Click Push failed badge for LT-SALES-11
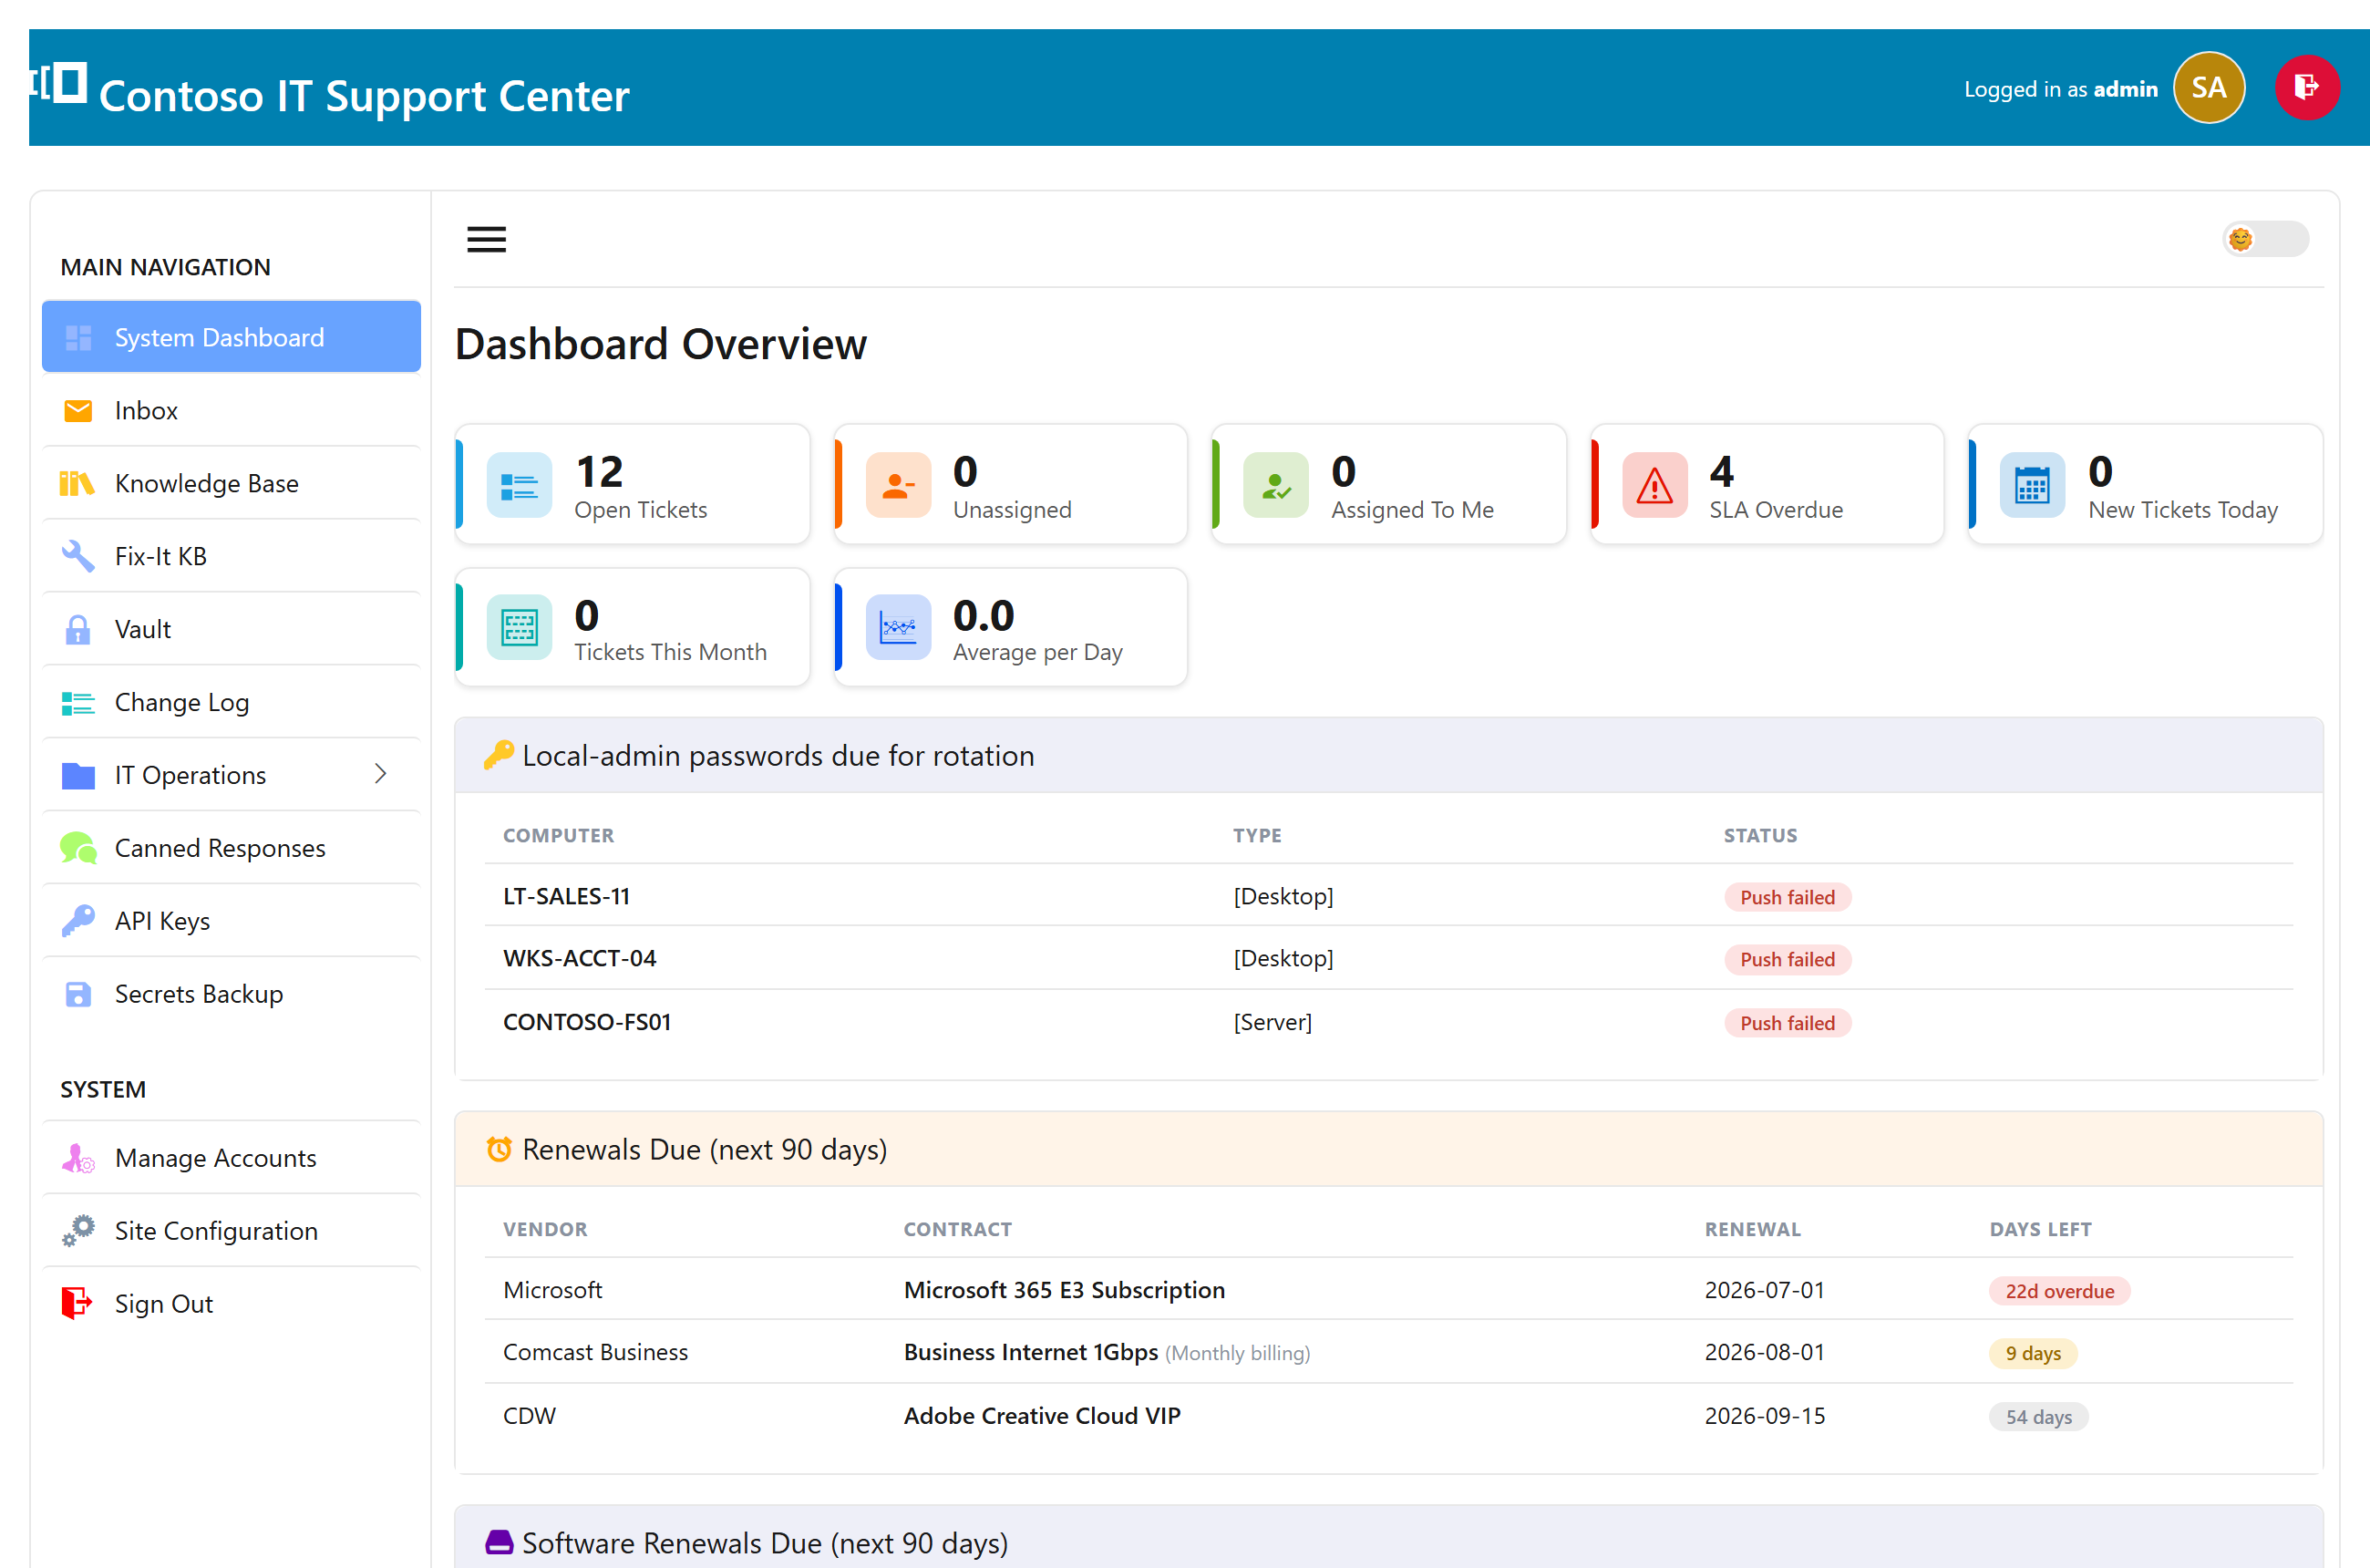Image resolution: width=2370 pixels, height=1568 pixels. (x=1787, y=898)
